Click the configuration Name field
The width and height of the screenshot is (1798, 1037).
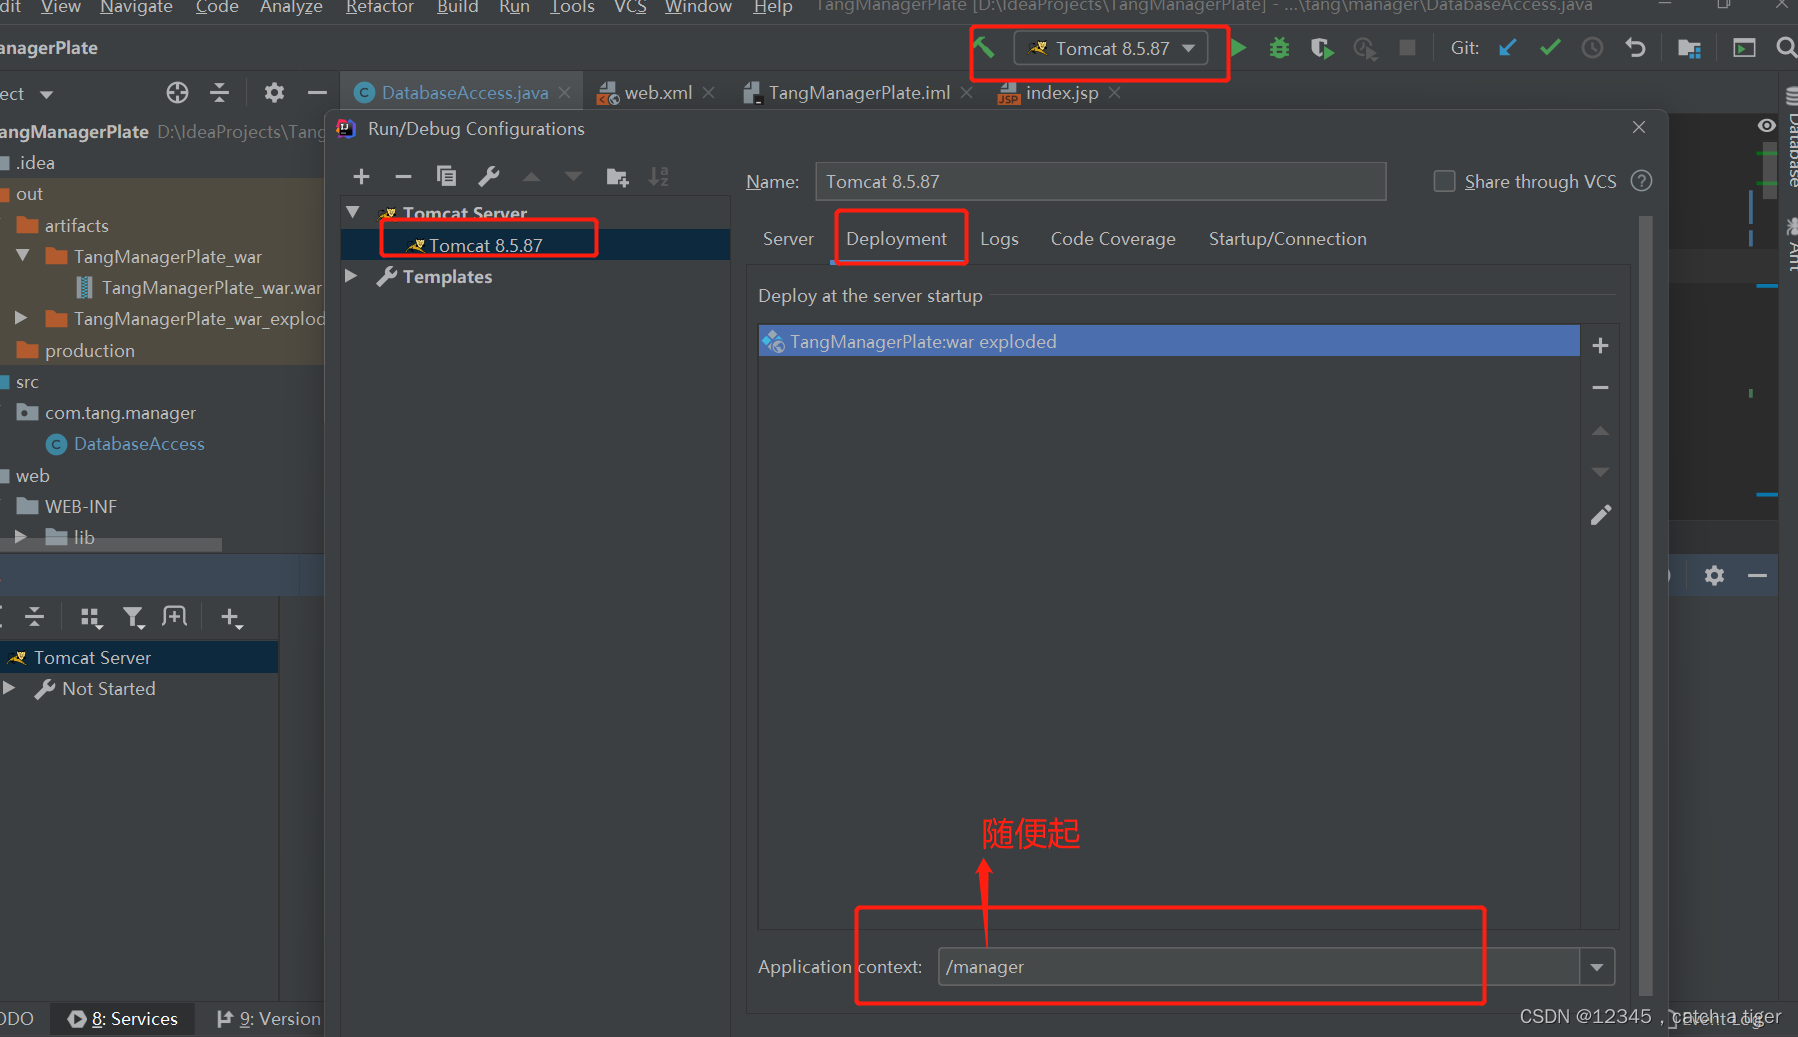pos(1100,181)
